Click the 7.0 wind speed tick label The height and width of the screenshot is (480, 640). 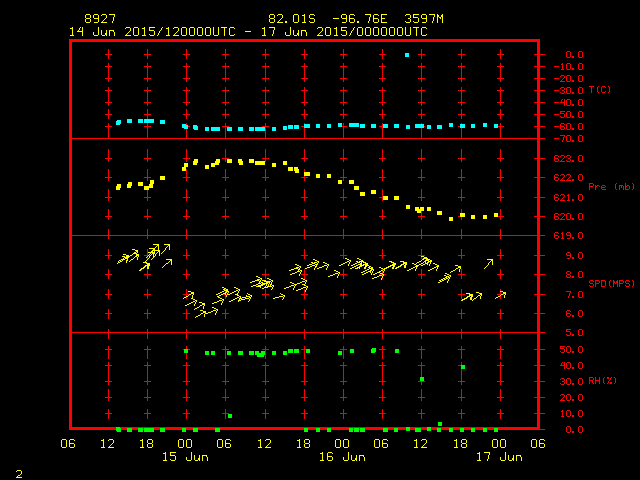click(574, 295)
